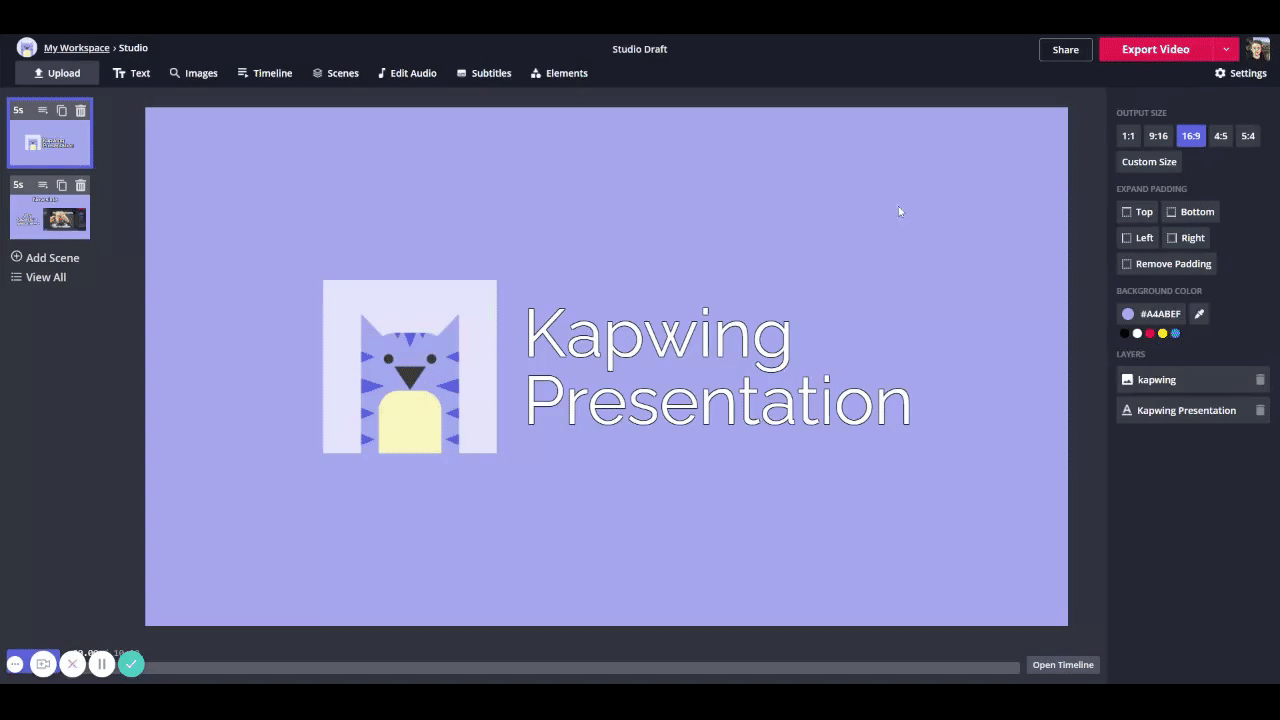Screen dimensions: 1280x720
Task: Open the background color hex picker
Action: tap(1150, 314)
